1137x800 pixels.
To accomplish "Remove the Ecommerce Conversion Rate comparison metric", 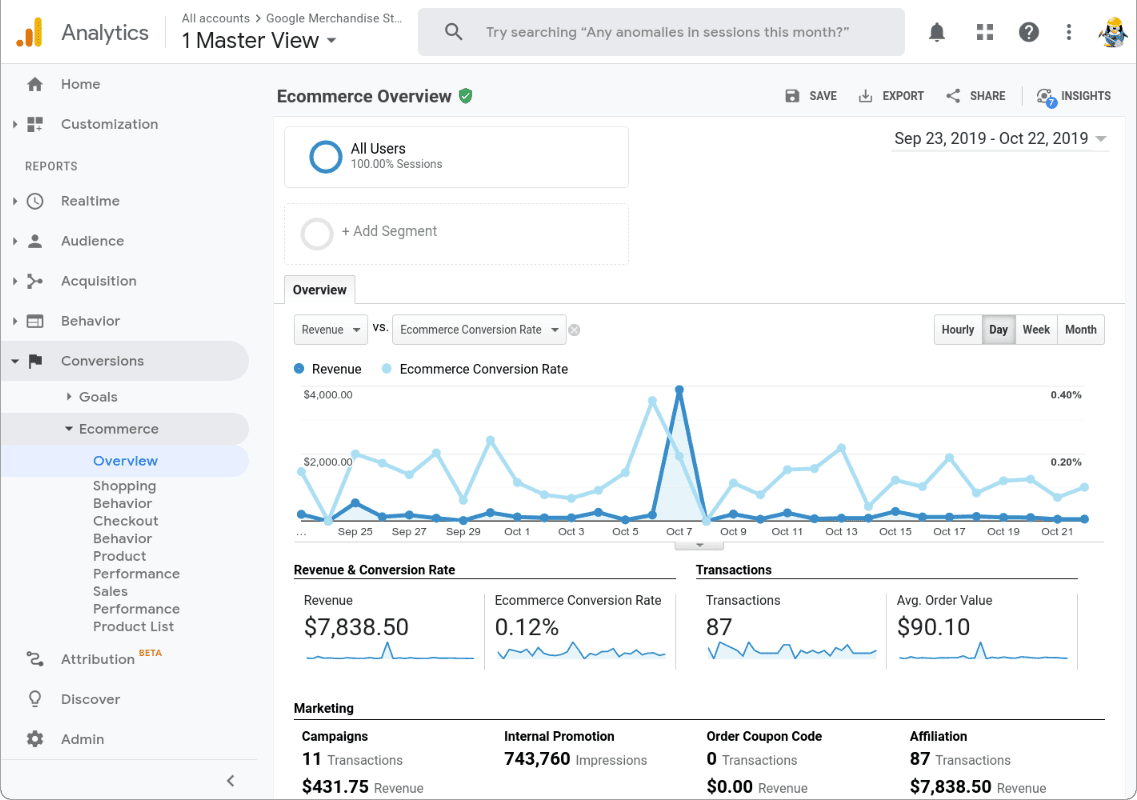I will (x=575, y=330).
